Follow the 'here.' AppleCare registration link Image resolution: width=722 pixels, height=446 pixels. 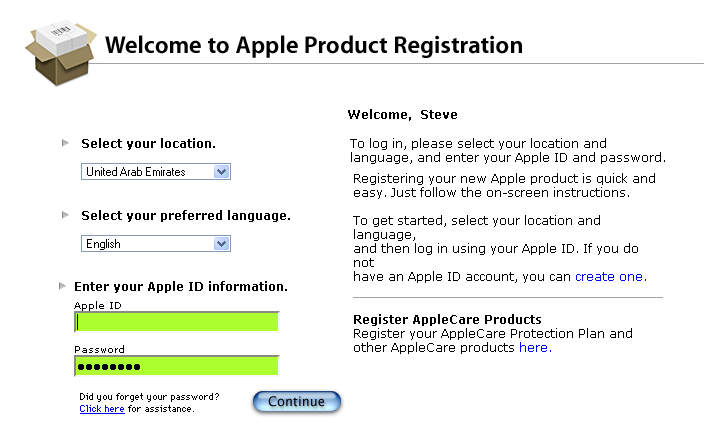[x=535, y=348]
